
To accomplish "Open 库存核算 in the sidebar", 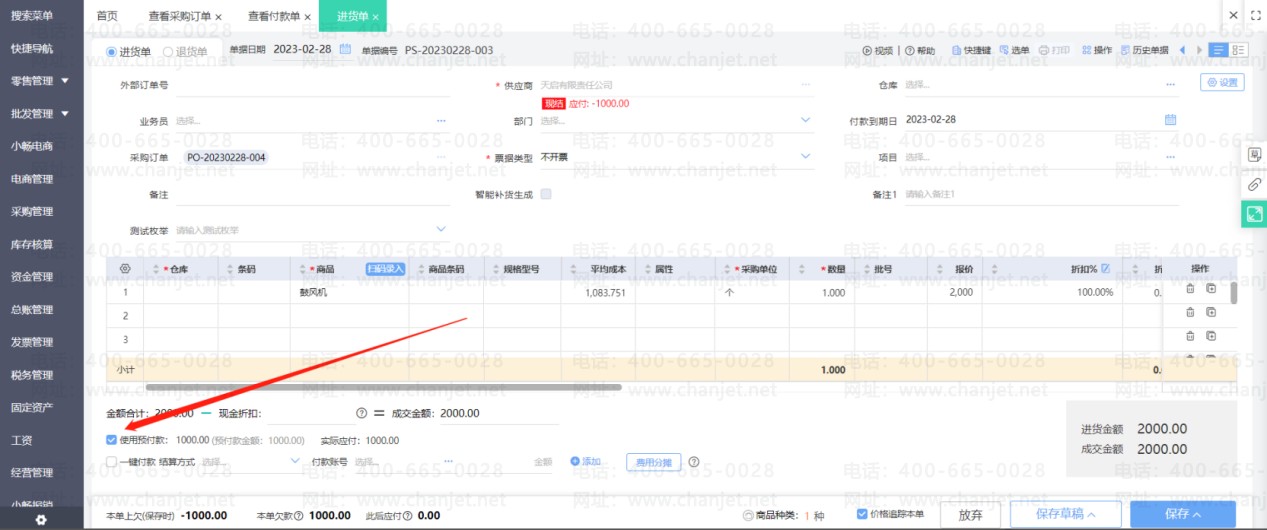I will coord(32,244).
